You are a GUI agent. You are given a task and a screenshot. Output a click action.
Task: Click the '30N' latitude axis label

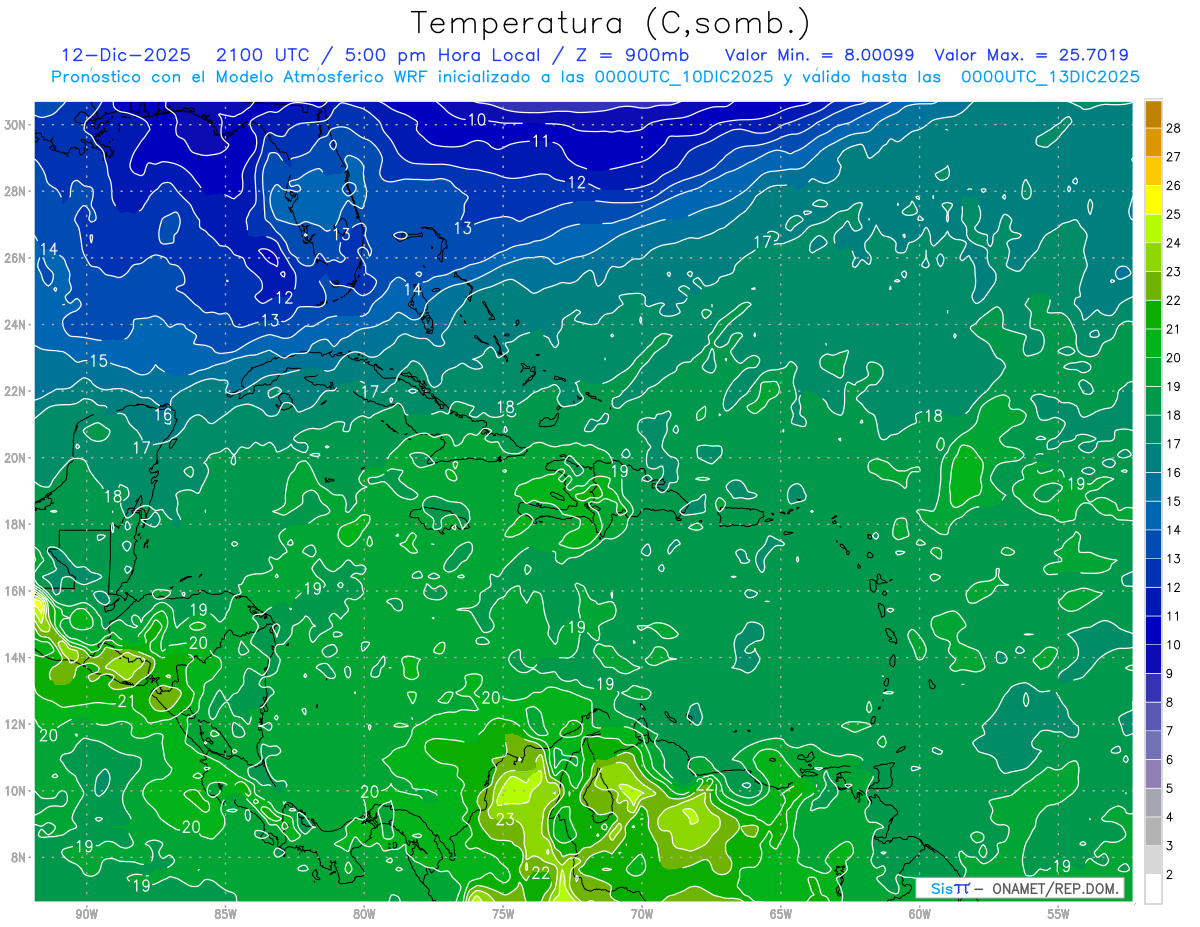(x=17, y=124)
